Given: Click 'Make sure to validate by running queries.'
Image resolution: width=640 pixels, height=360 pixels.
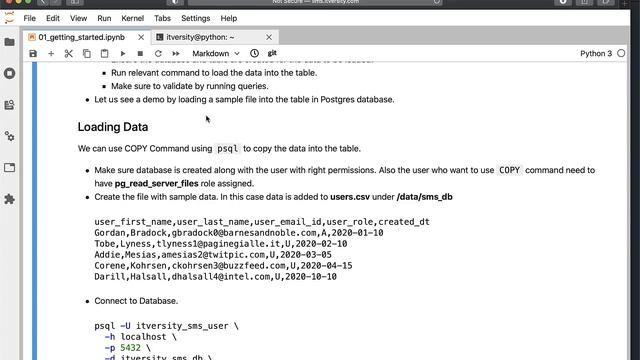Looking at the screenshot, I should [x=190, y=86].
